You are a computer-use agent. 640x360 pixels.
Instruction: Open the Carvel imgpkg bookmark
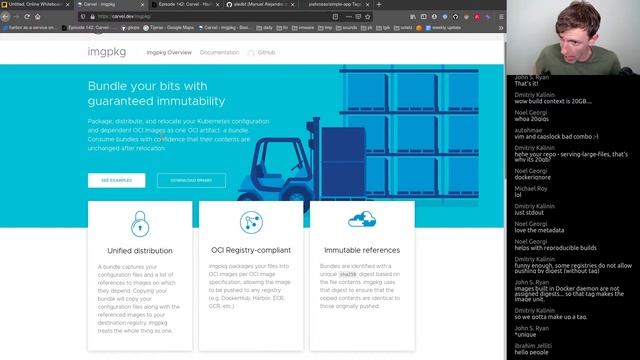pos(225,28)
